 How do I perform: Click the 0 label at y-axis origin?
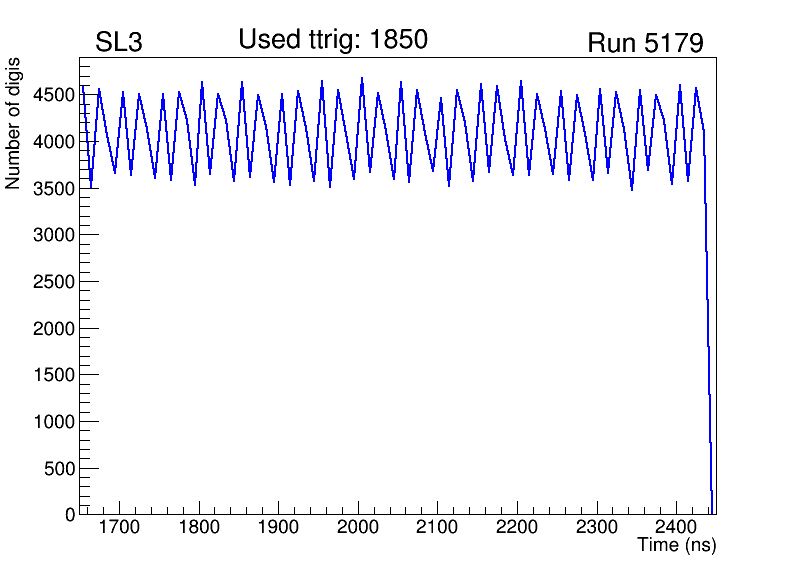[69, 515]
